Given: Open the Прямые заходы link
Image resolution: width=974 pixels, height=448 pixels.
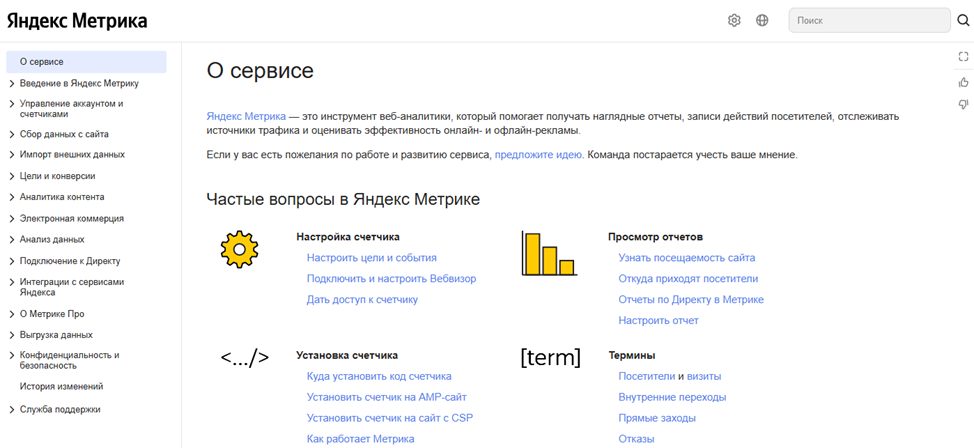Looking at the screenshot, I should pyautogui.click(x=657, y=418).
